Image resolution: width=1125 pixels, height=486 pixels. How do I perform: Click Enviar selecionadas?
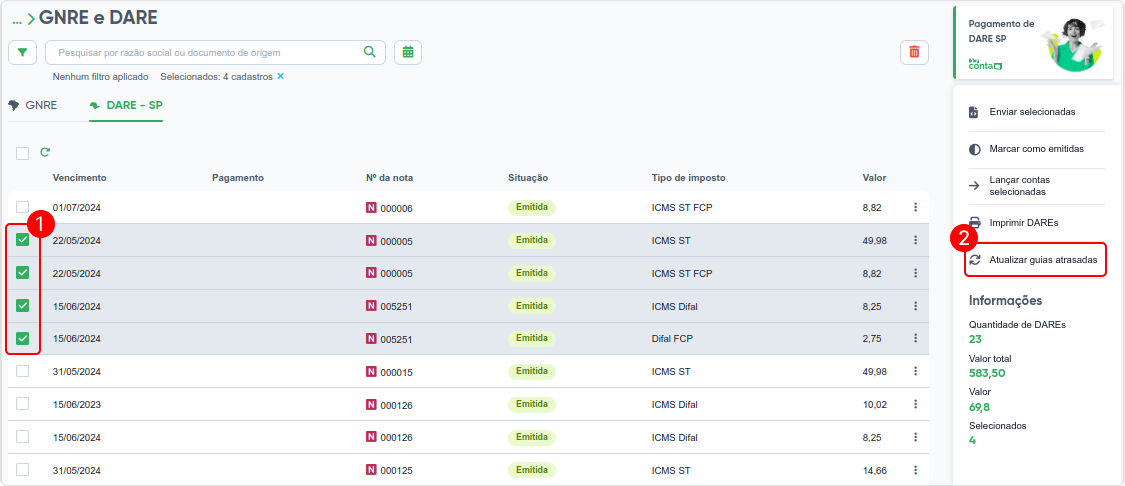coord(1032,112)
